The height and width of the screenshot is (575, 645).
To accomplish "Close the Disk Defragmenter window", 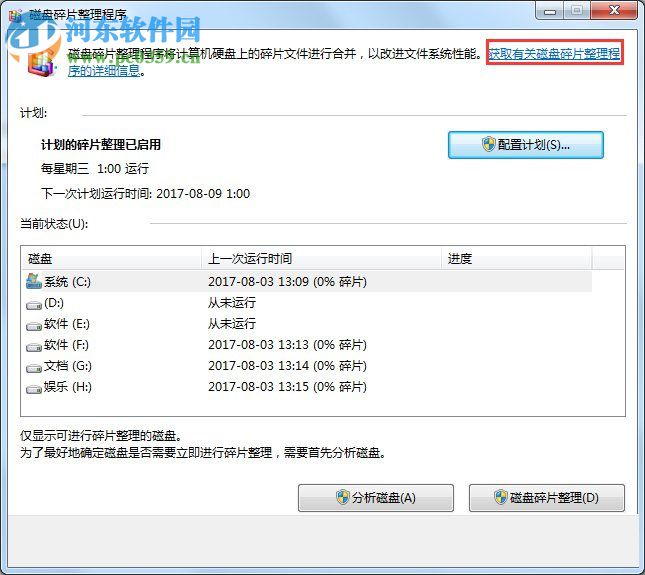I will 614,10.
